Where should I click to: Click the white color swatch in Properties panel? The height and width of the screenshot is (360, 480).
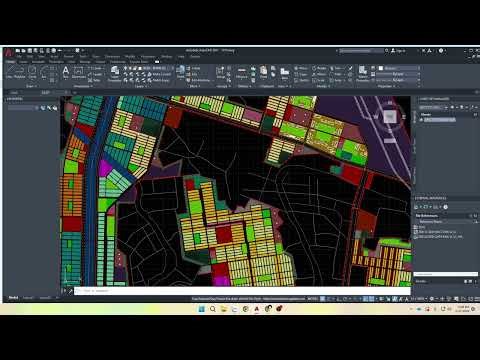[381, 68]
